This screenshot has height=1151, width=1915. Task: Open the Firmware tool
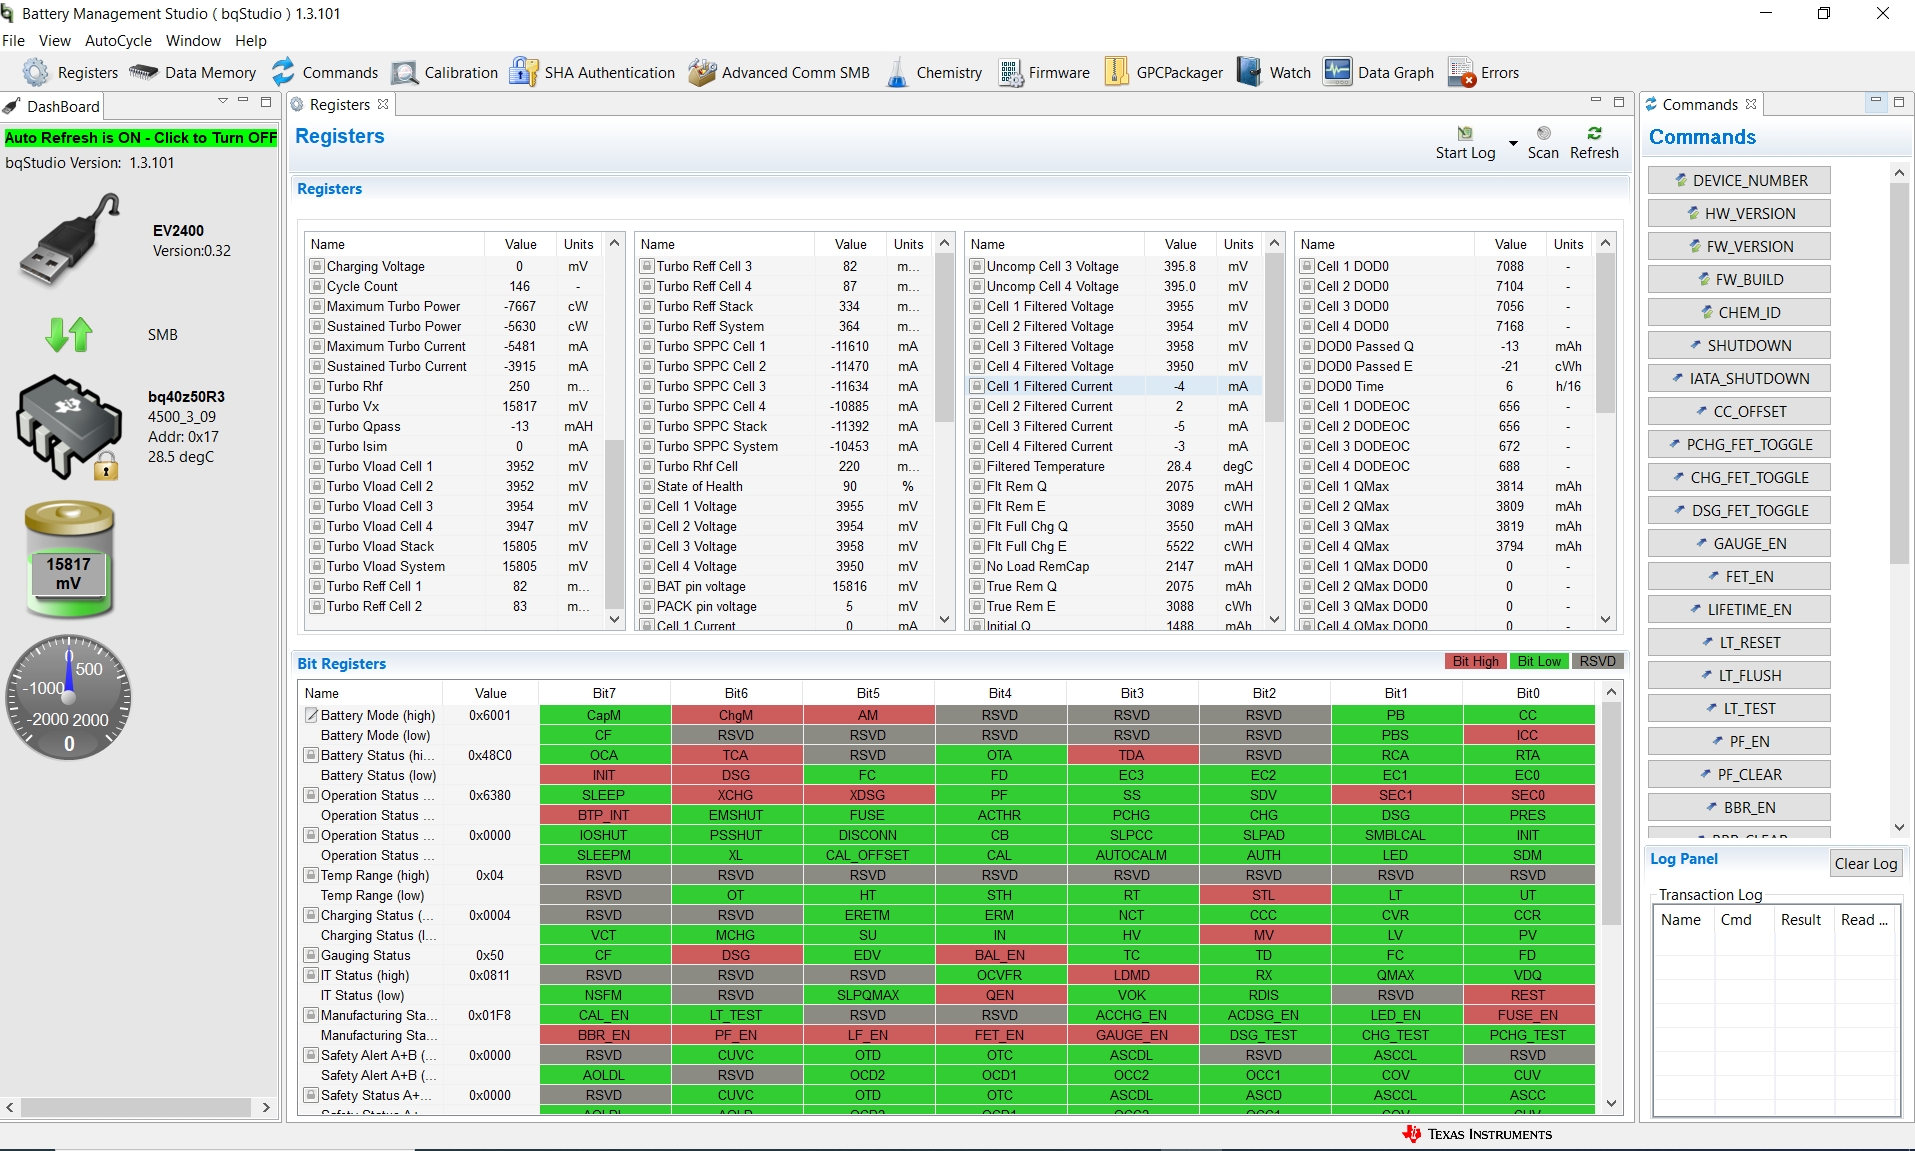pos(1044,72)
